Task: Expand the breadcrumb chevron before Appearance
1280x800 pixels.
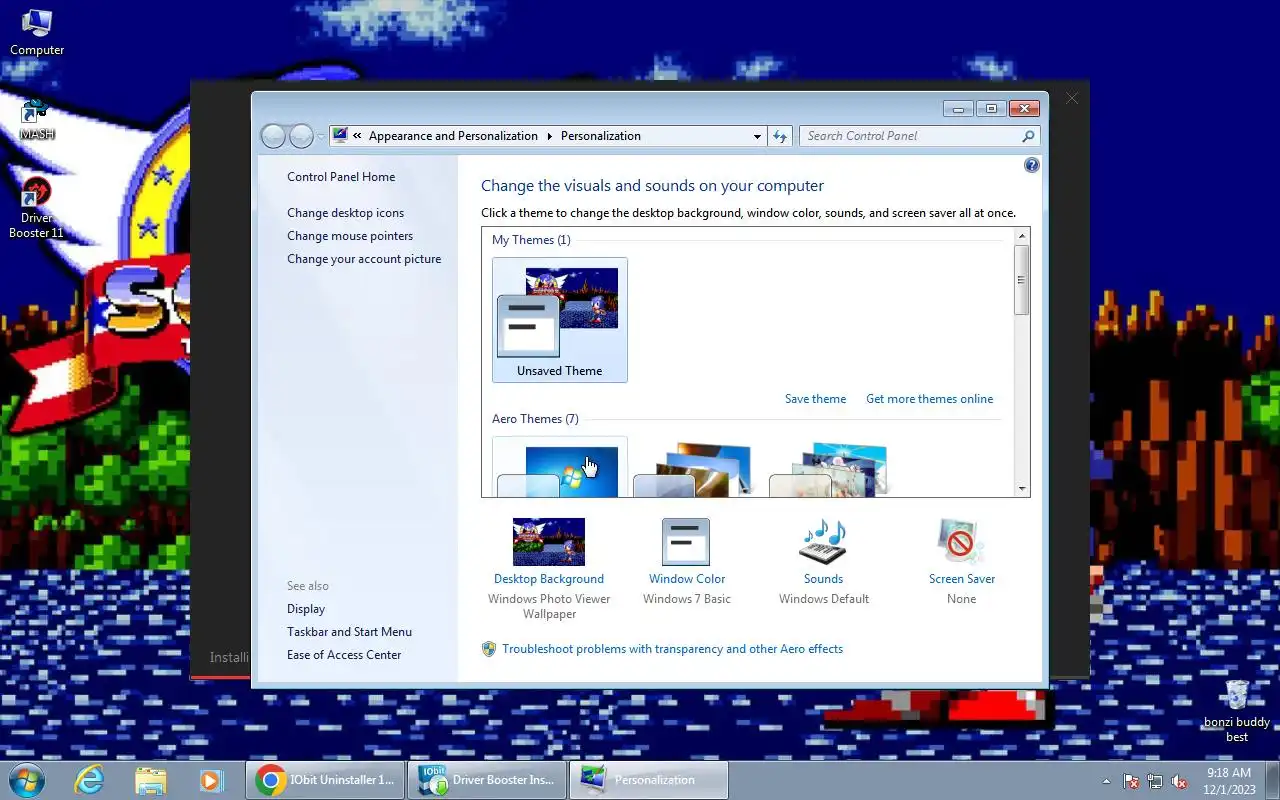Action: pyautogui.click(x=357, y=136)
